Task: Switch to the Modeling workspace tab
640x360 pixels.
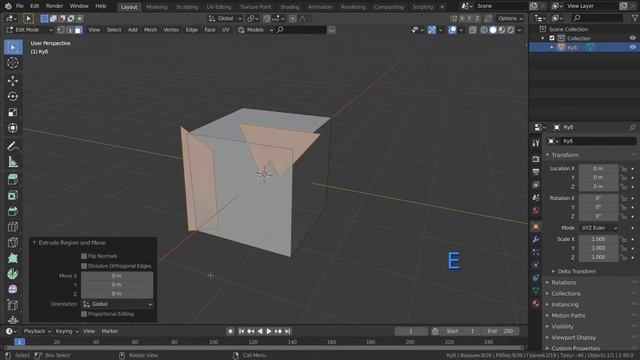Action: pyautogui.click(x=157, y=7)
